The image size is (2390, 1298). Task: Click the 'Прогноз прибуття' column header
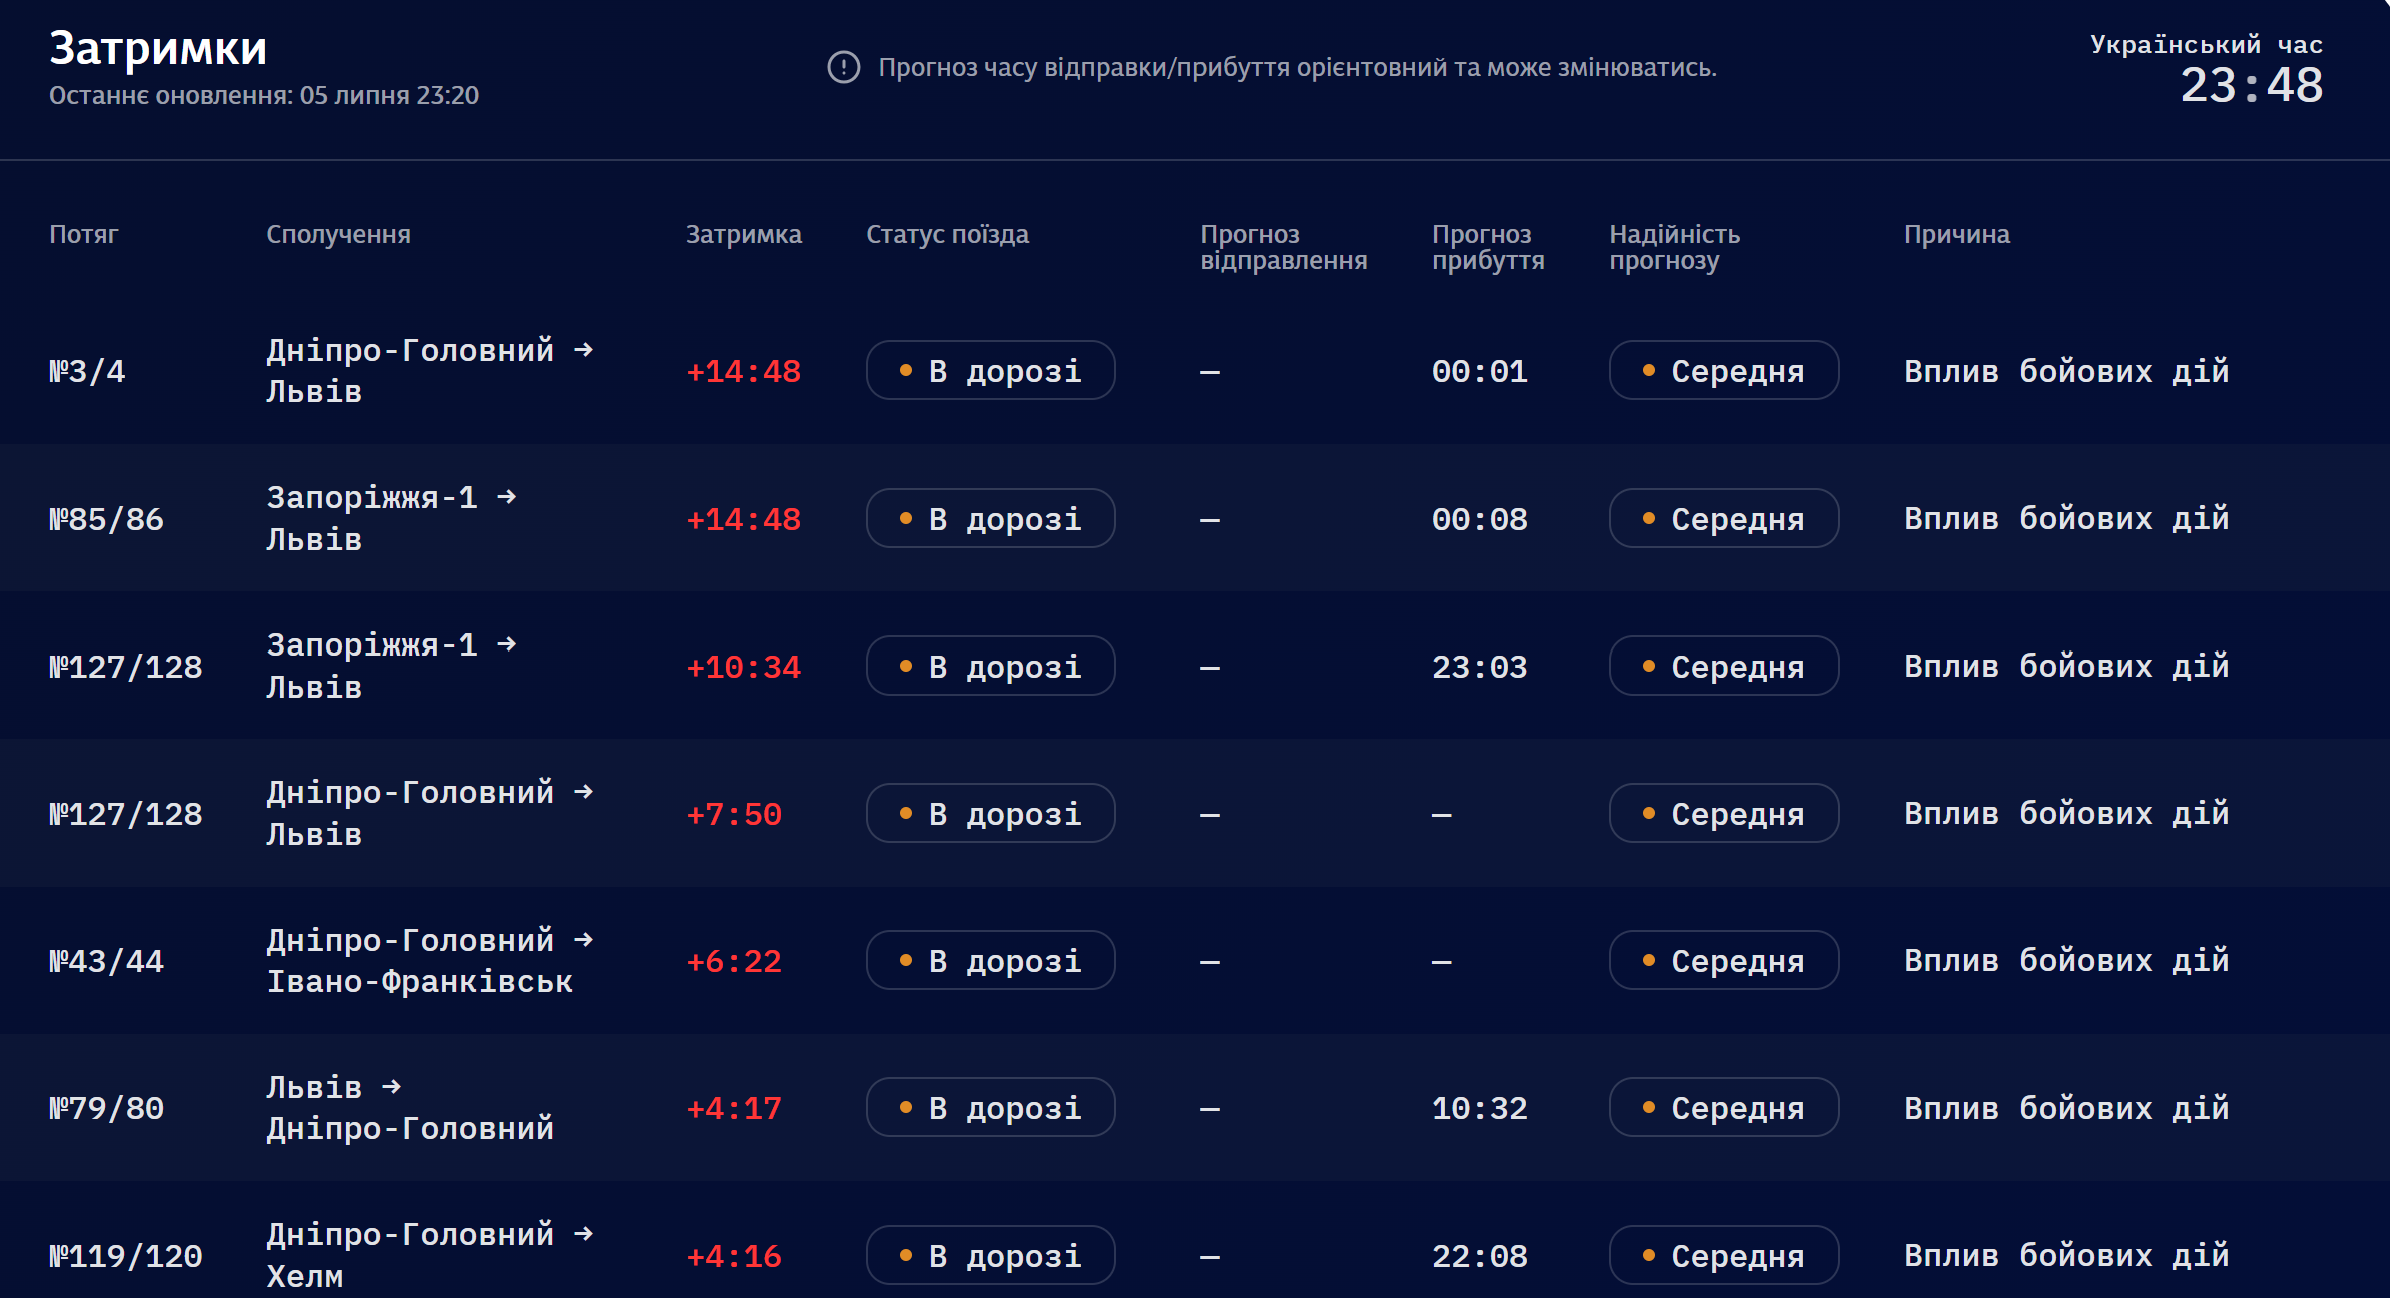tap(1488, 247)
